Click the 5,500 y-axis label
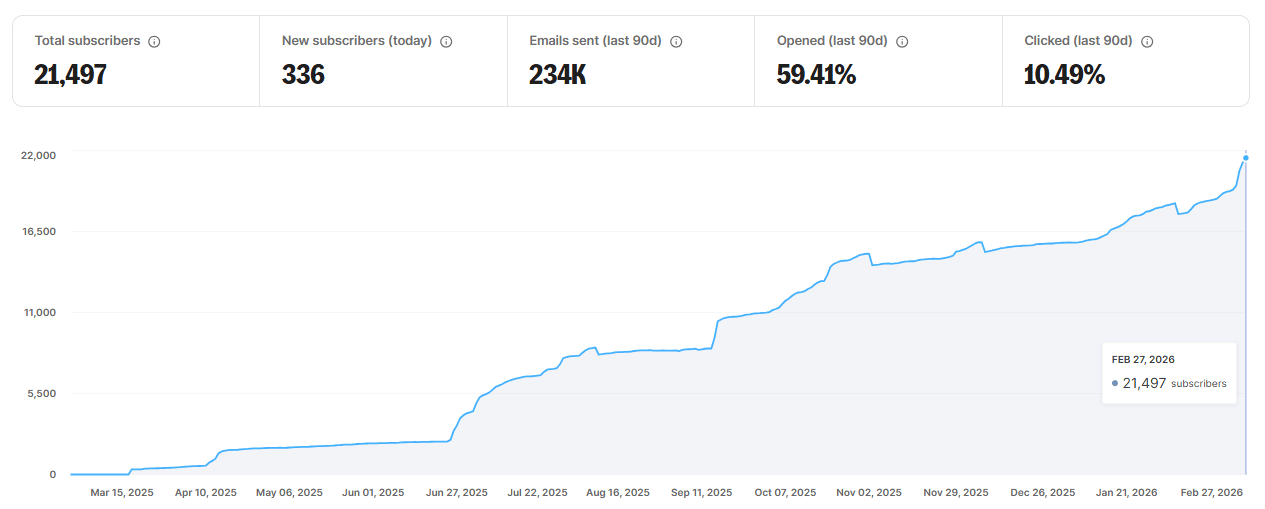Screen dimensions: 1265x509 pyautogui.click(x=42, y=393)
